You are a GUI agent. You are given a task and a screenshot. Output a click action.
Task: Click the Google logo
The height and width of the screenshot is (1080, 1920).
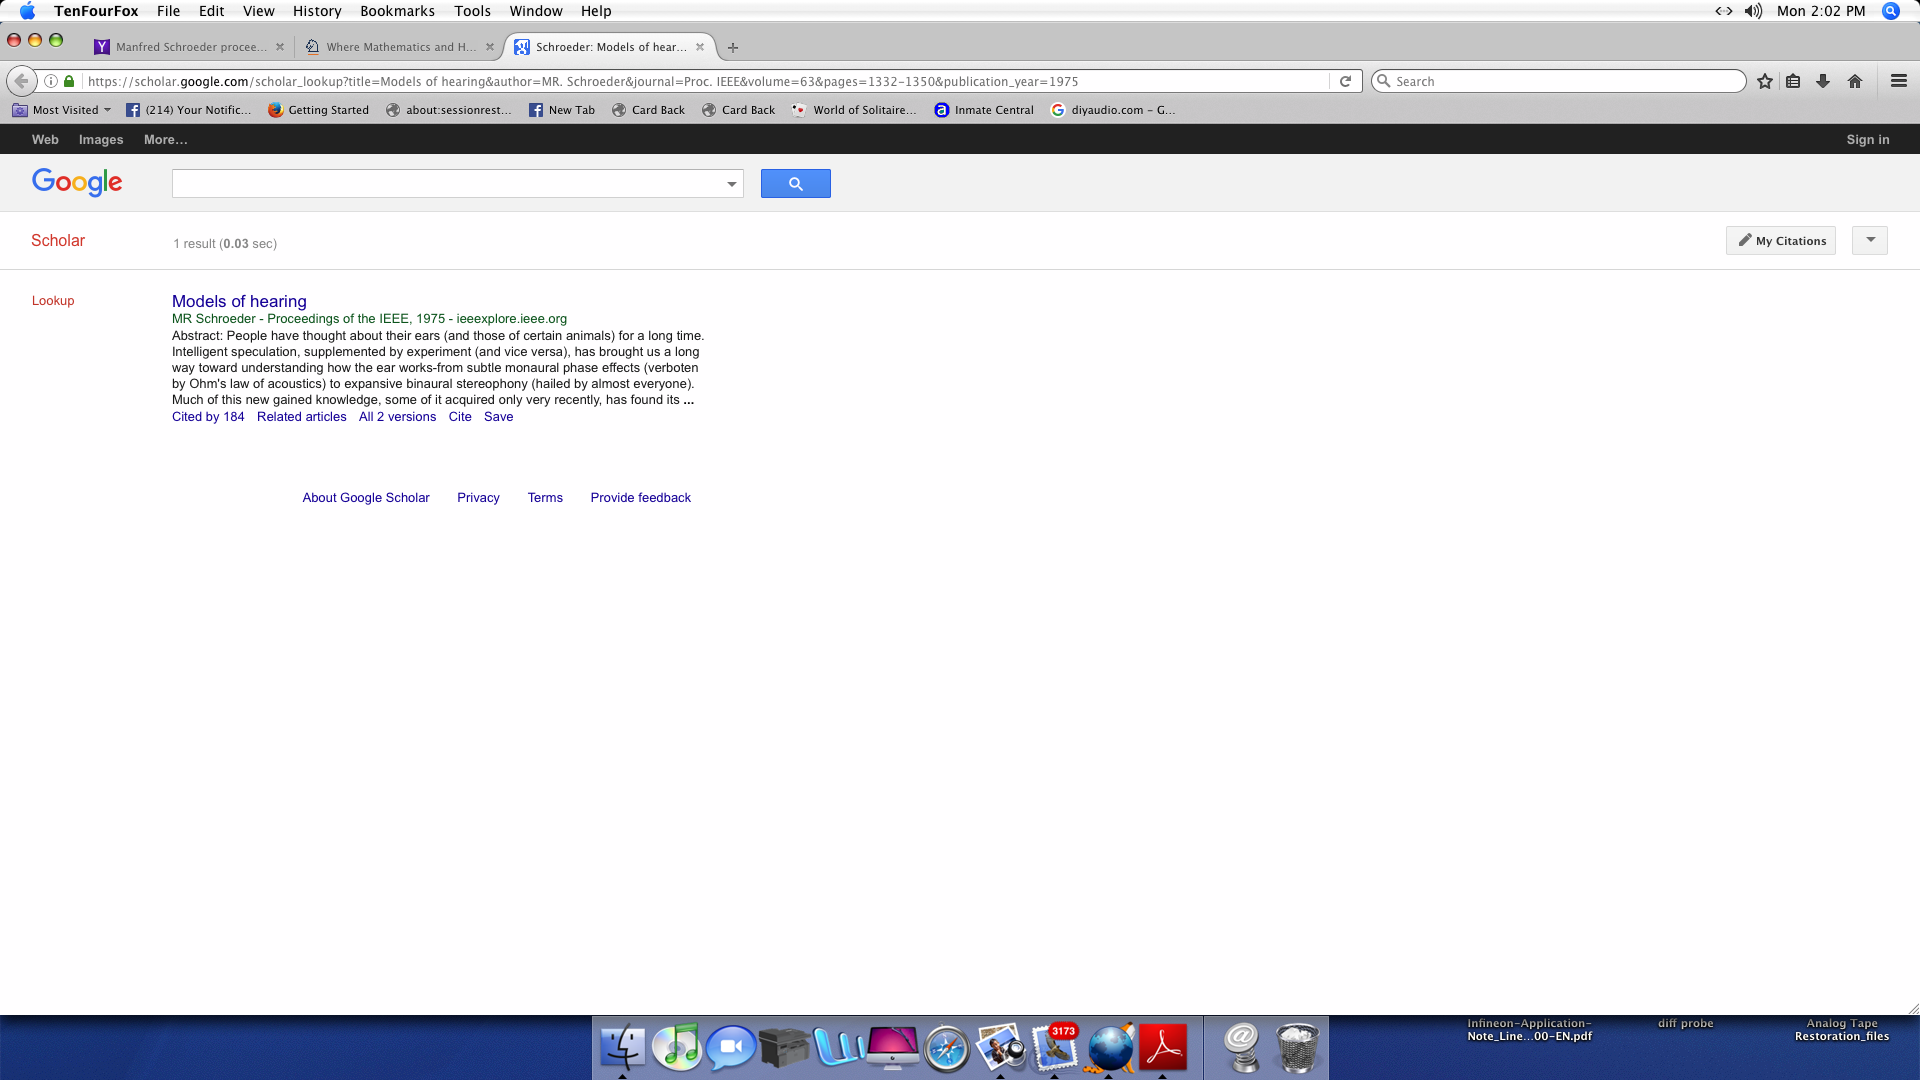(x=77, y=182)
